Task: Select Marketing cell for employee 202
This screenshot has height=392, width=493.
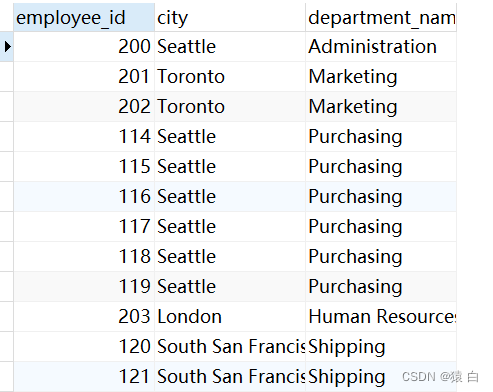Action: [x=381, y=107]
